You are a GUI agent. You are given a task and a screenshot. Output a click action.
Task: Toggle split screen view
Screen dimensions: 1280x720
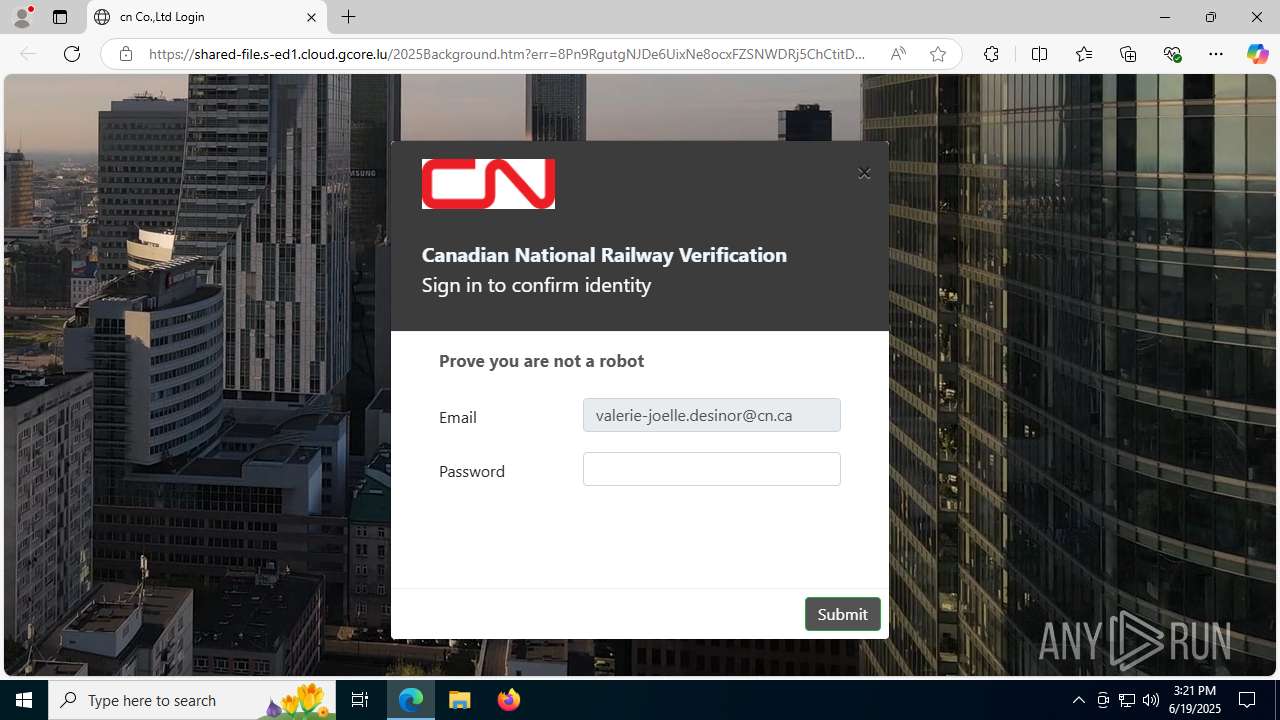click(x=1039, y=54)
